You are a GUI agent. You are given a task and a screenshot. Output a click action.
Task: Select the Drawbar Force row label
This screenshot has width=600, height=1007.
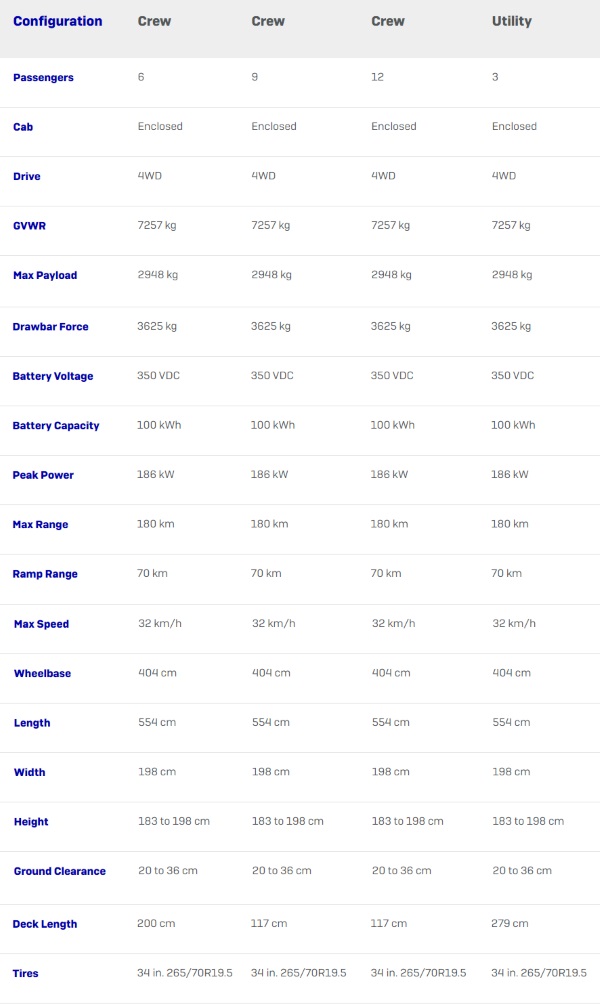coord(50,327)
